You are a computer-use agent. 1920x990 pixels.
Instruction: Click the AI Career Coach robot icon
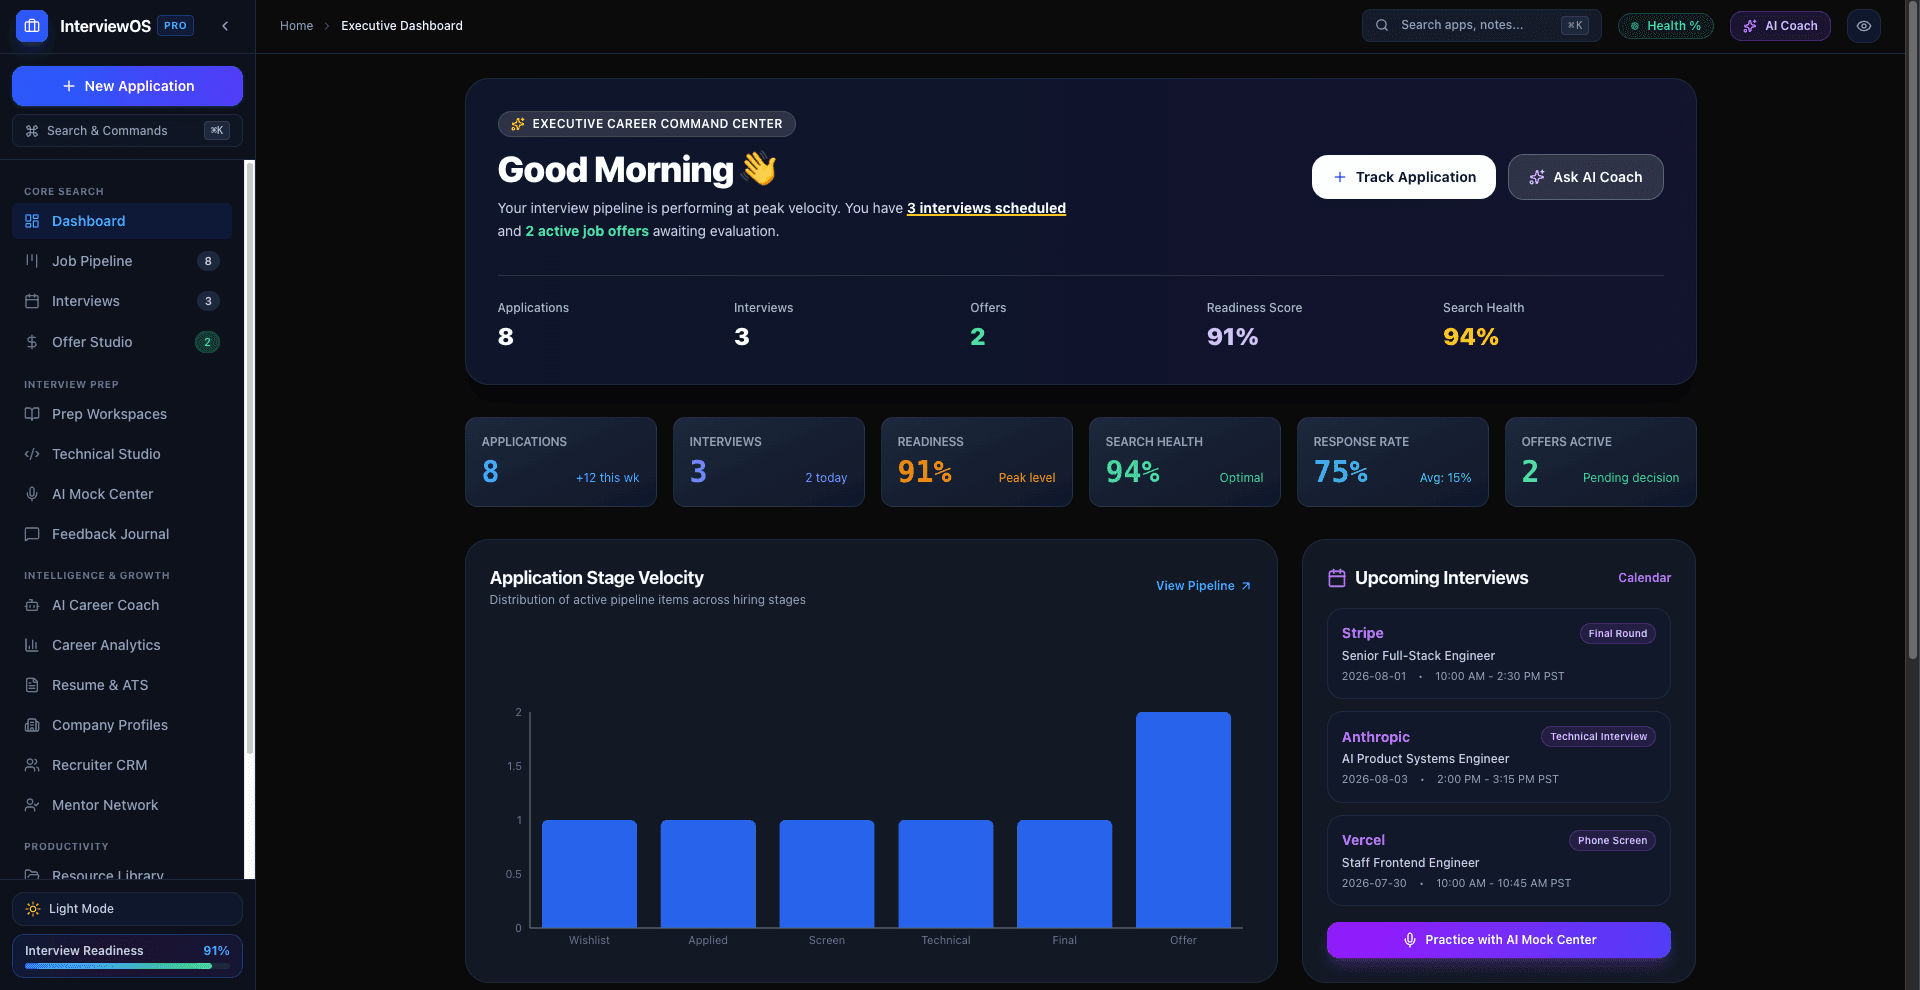click(x=32, y=605)
